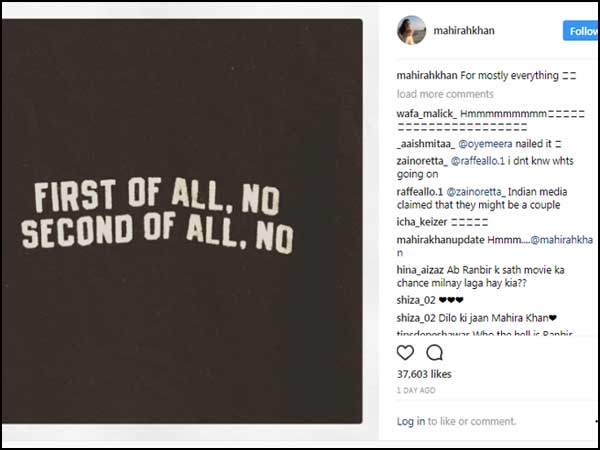Viewport: 600px width, 450px height.
Task: Open _aaishmitaa_ commenter profile
Action: click(425, 144)
